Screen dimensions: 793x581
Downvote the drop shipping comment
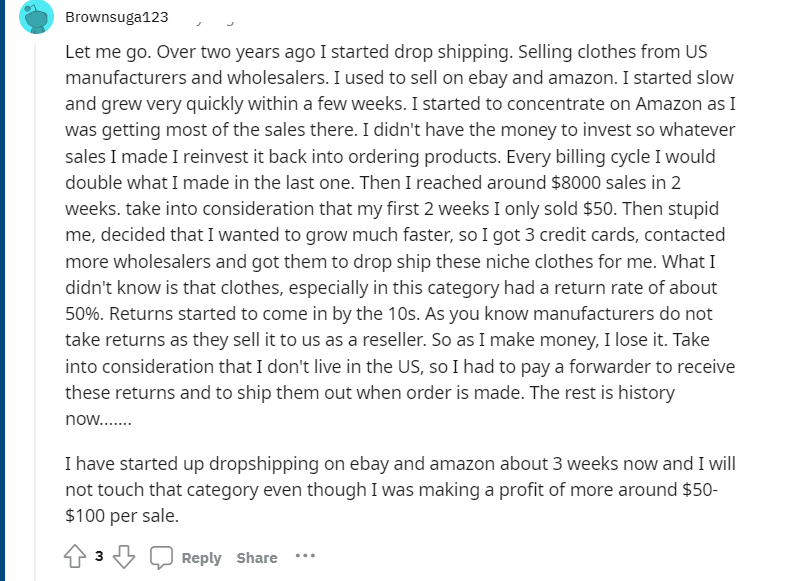124,556
